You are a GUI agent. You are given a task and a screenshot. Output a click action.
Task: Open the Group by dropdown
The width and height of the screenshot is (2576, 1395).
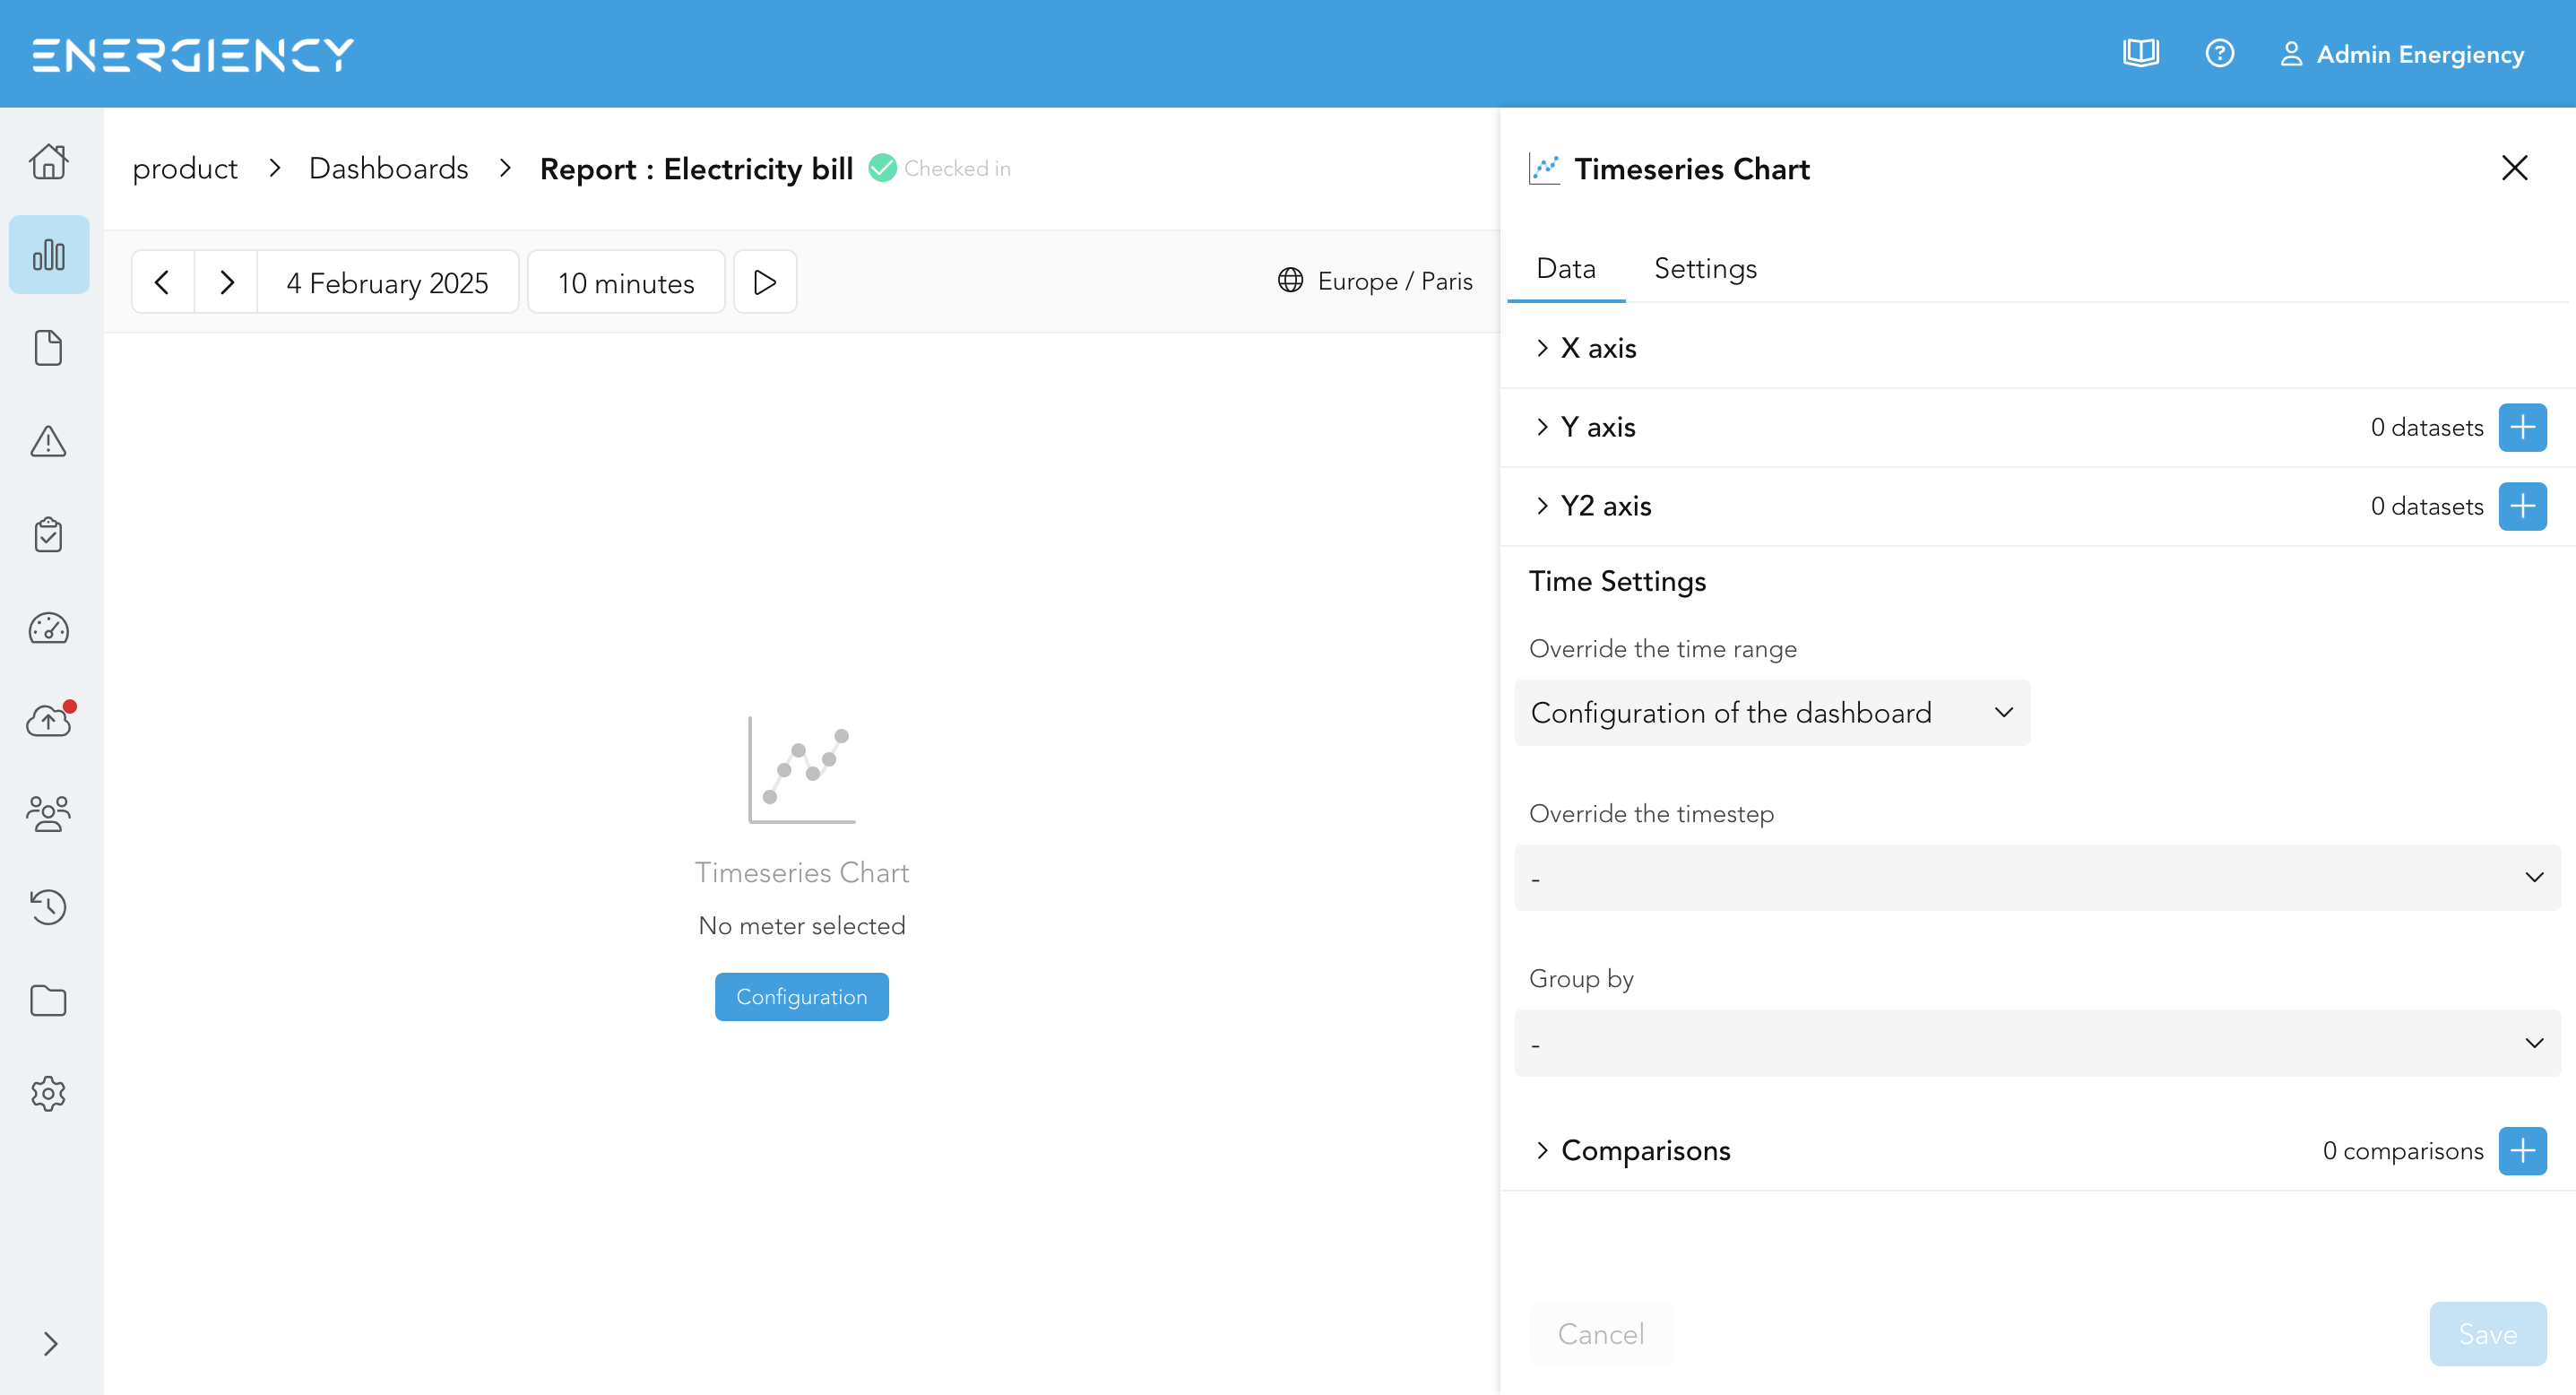click(x=2037, y=1043)
